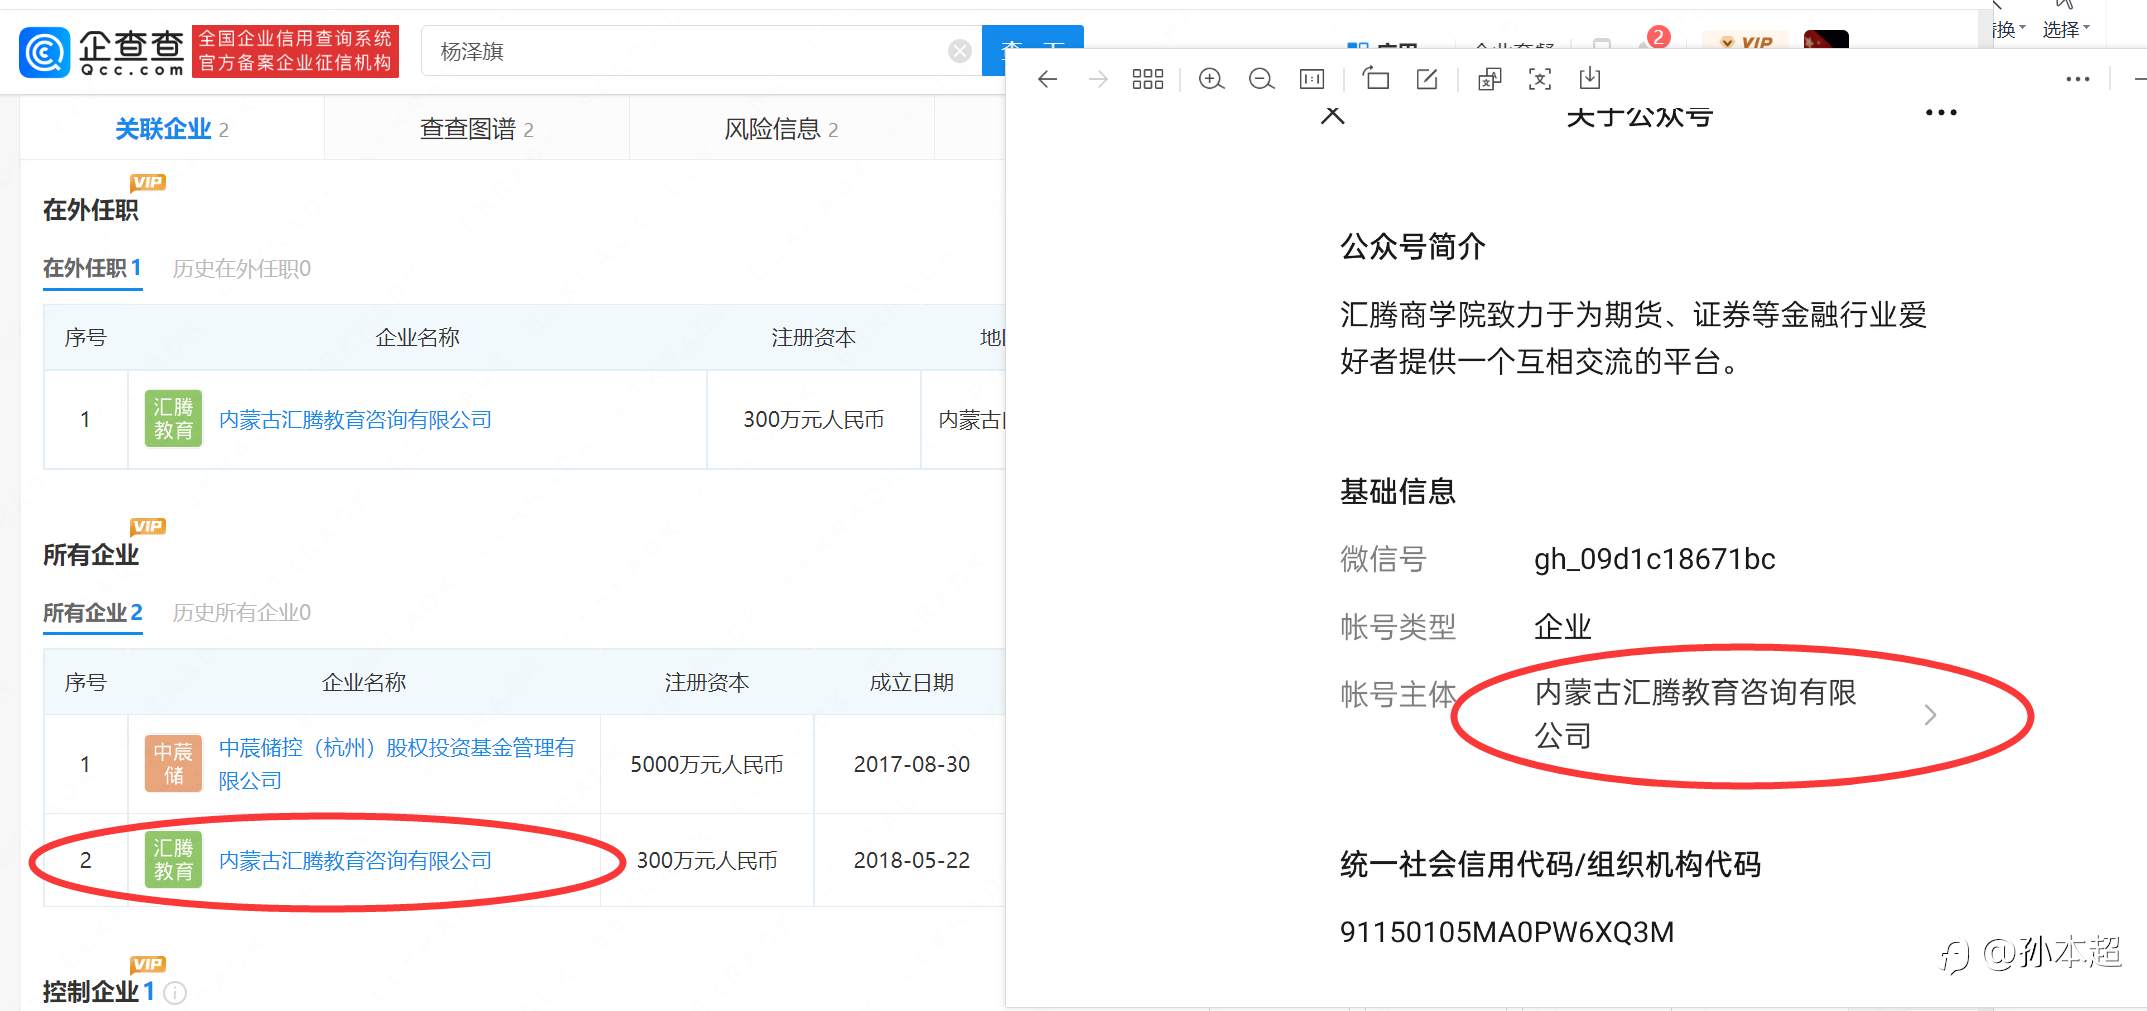Image resolution: width=2147 pixels, height=1011 pixels.
Task: Extract text from the image
Action: click(1540, 79)
